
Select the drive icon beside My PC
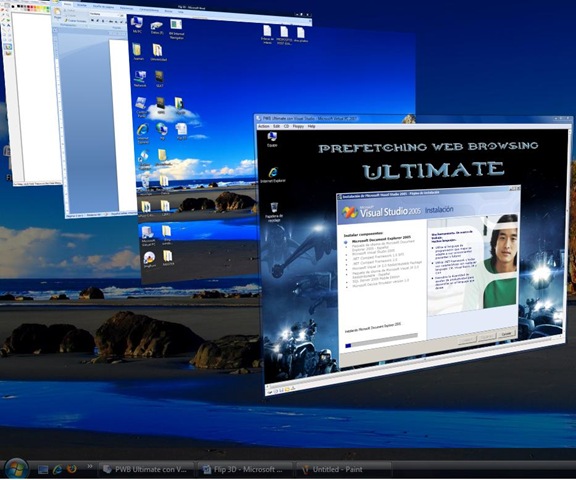click(156, 28)
